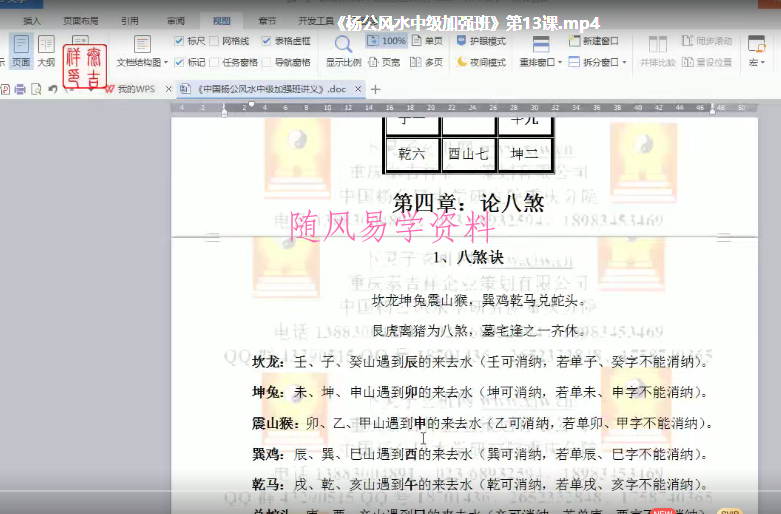Screen dimensions: 781x514
Task: Open the 页面布局 page layout tab
Action: pyautogui.click(x=81, y=21)
